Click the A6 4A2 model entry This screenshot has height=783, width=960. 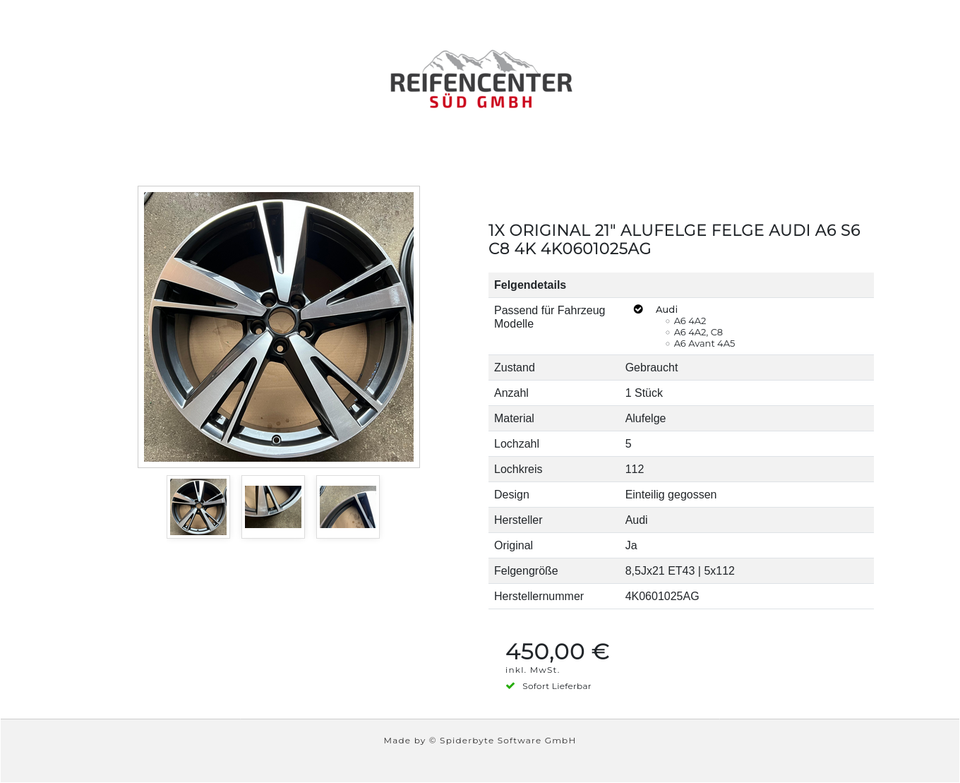click(689, 321)
